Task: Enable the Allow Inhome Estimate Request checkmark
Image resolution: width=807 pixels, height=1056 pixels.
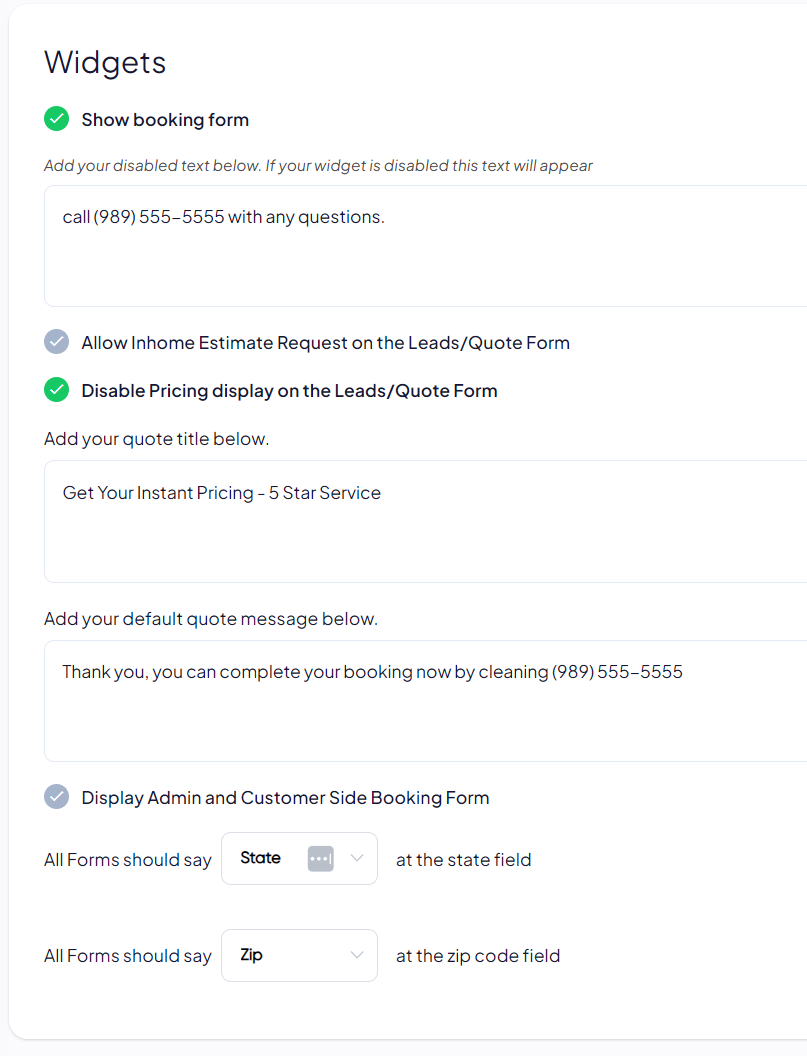Action: tap(57, 342)
